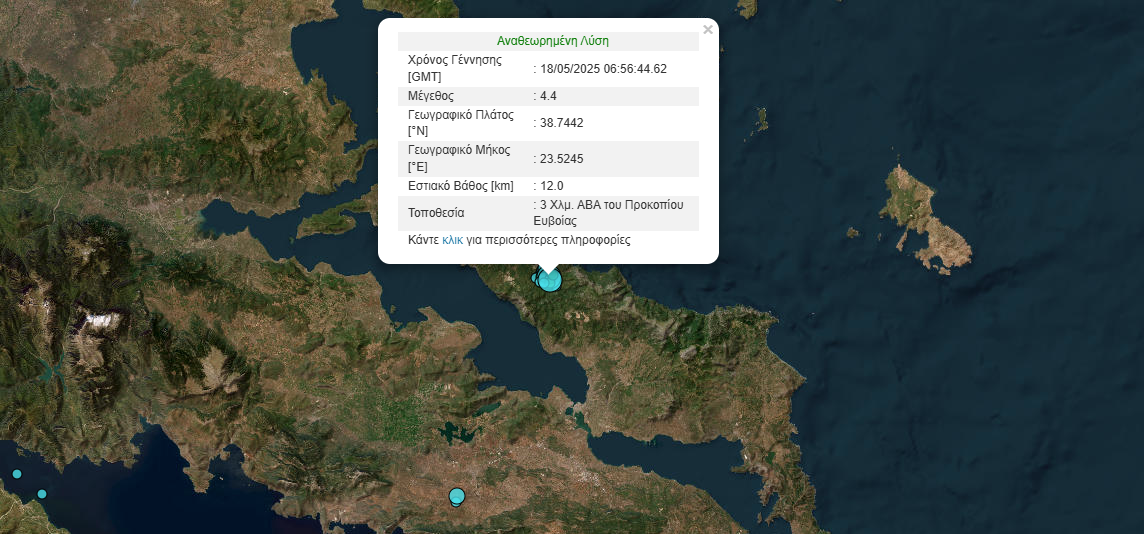Select the longitude value 23.5245

point(561,159)
